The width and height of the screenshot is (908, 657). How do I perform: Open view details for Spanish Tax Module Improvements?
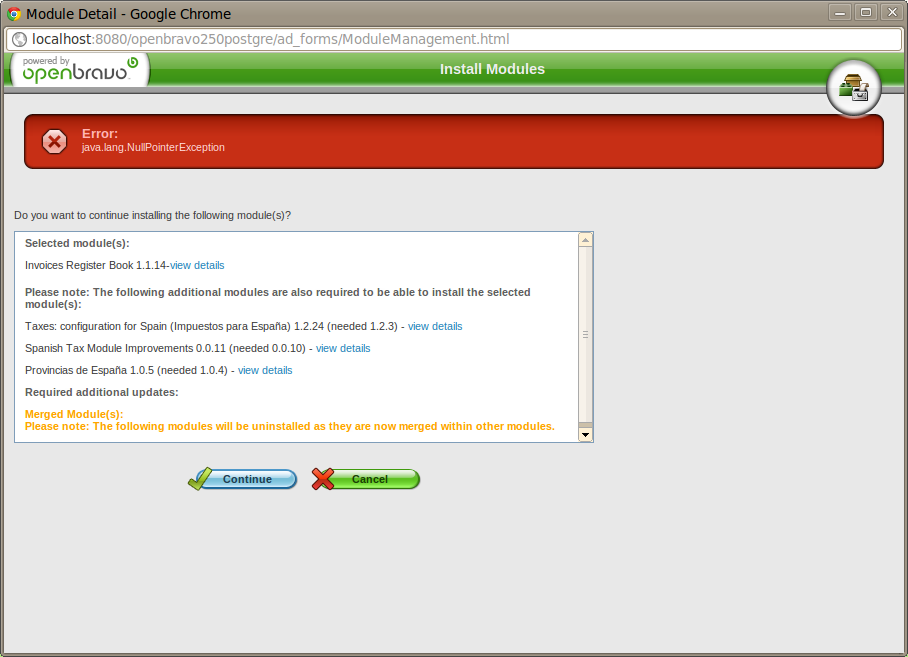coord(343,348)
